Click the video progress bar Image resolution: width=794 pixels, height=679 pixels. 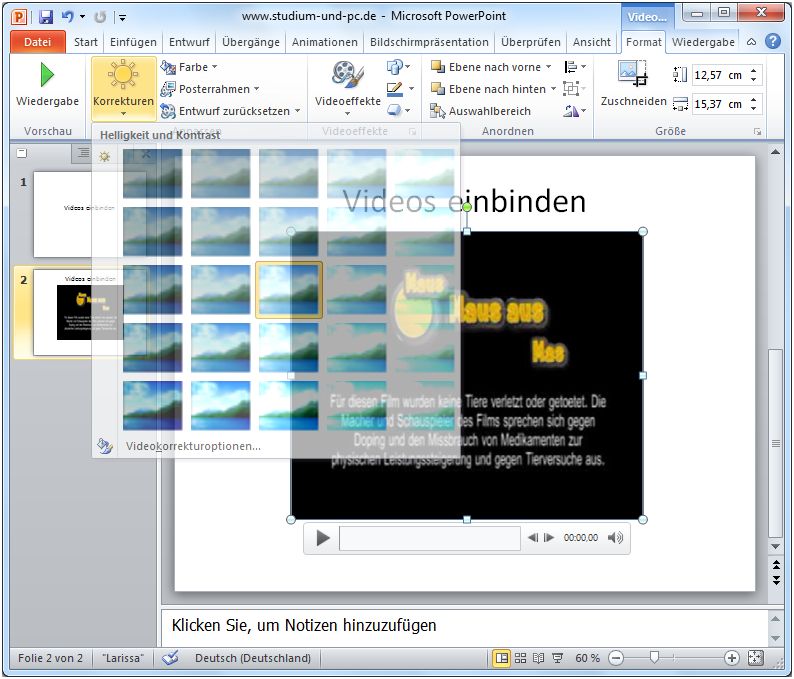point(430,538)
